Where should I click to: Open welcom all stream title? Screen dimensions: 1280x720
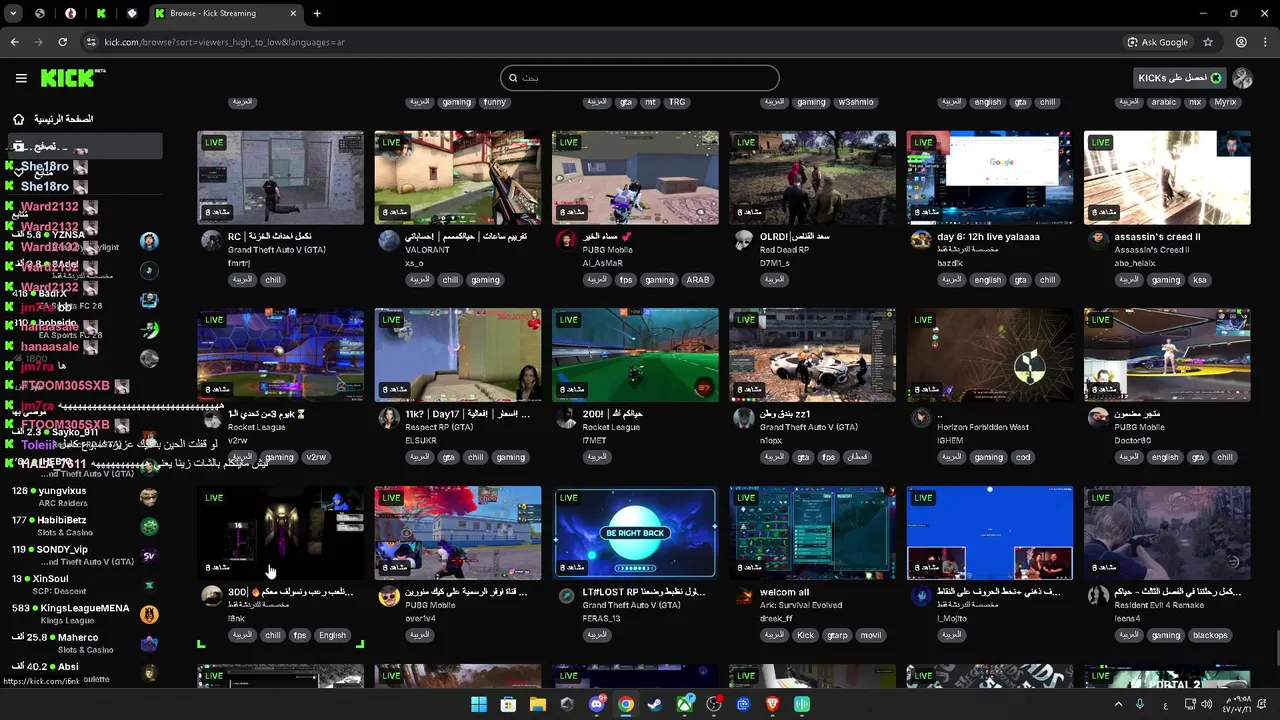point(784,592)
